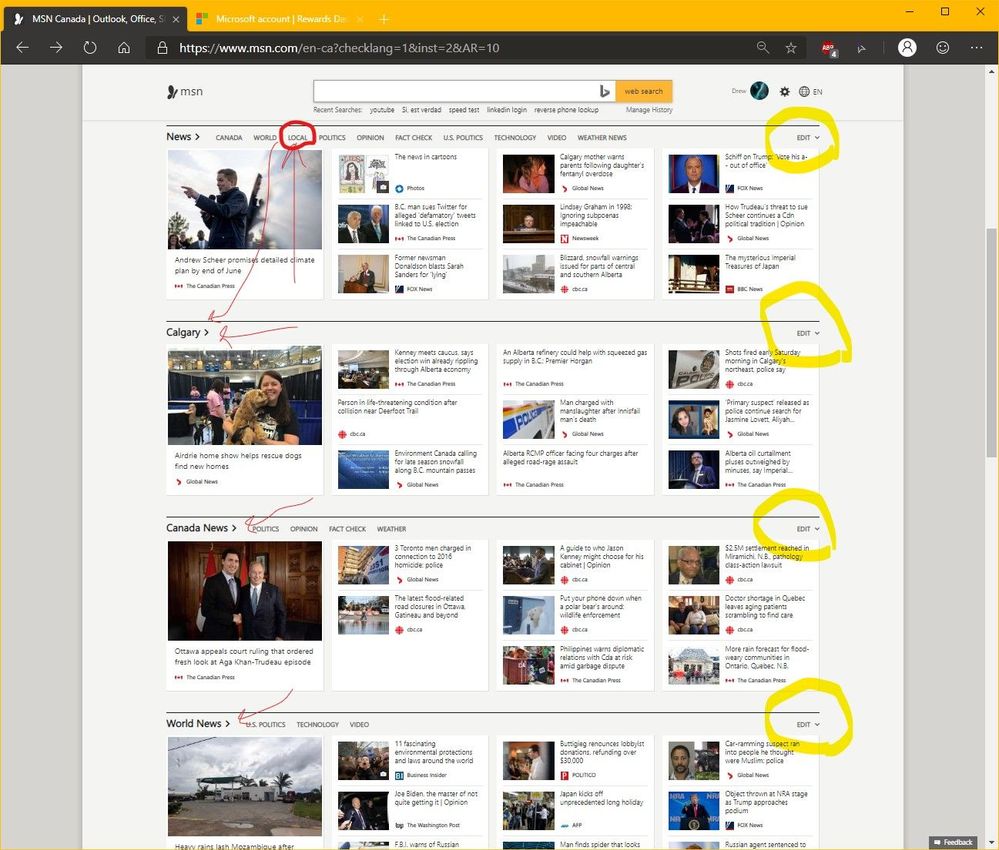Open the News section heading chevron
This screenshot has height=850, width=999.
(198, 136)
